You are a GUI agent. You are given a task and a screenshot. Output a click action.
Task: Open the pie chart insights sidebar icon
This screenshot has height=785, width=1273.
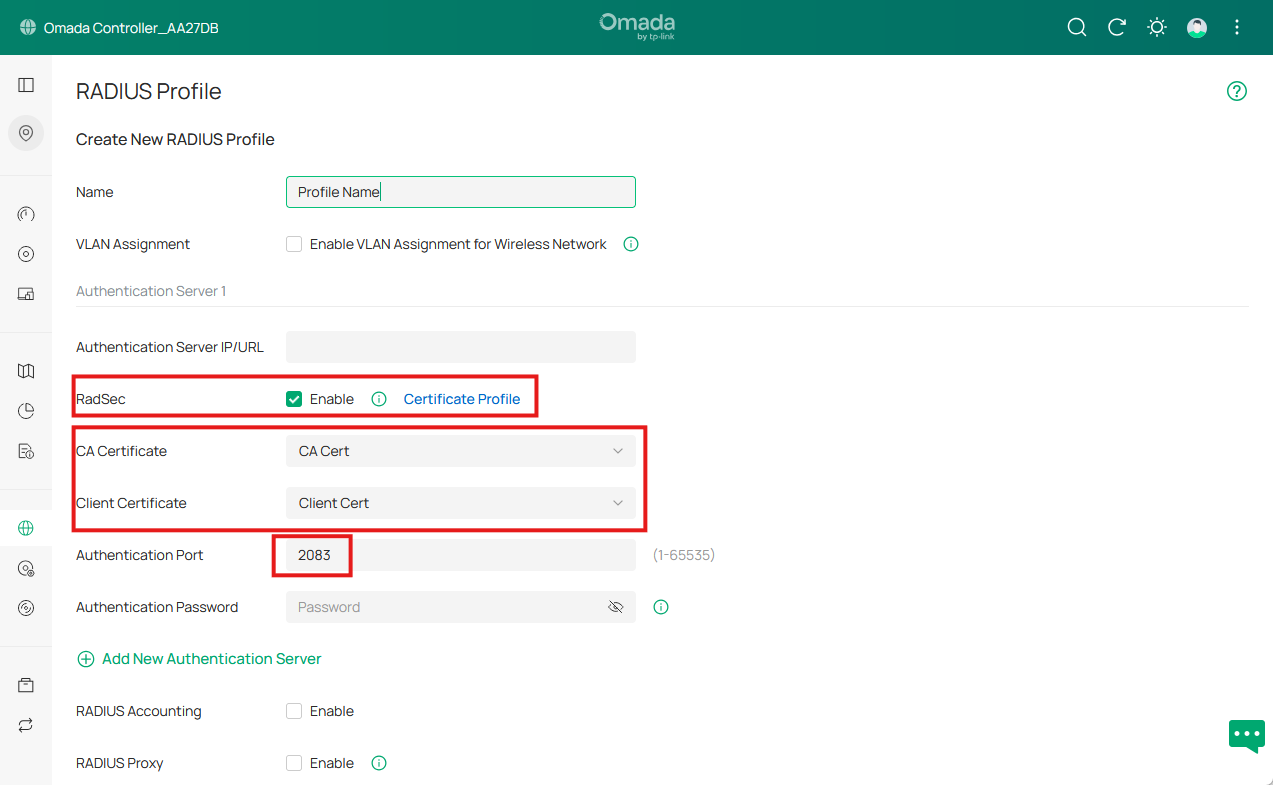[25, 410]
